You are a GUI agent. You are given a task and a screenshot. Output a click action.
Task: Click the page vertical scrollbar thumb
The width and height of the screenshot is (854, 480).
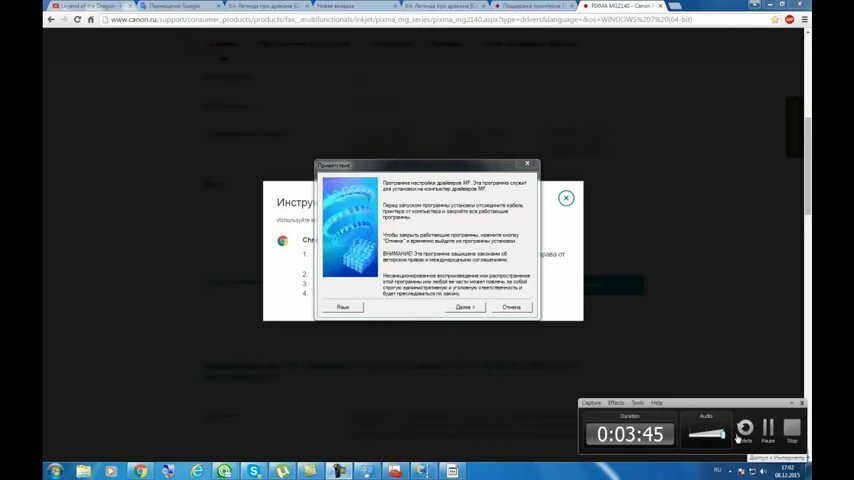click(808, 165)
